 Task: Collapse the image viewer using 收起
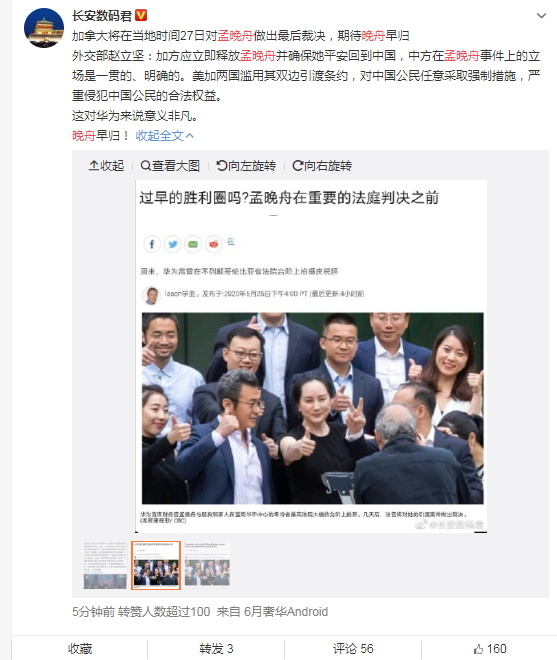coord(106,165)
